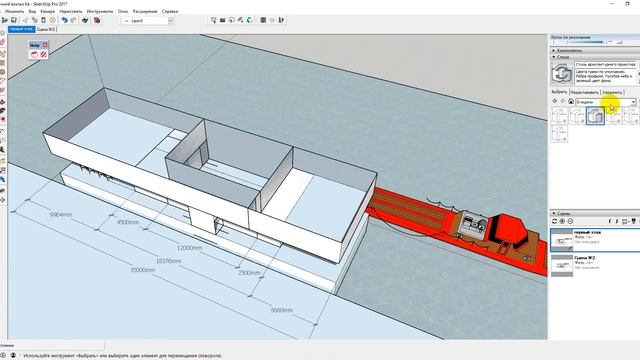Click the Remove scene minus icon
This screenshot has width=640, height=360.
pos(570,221)
